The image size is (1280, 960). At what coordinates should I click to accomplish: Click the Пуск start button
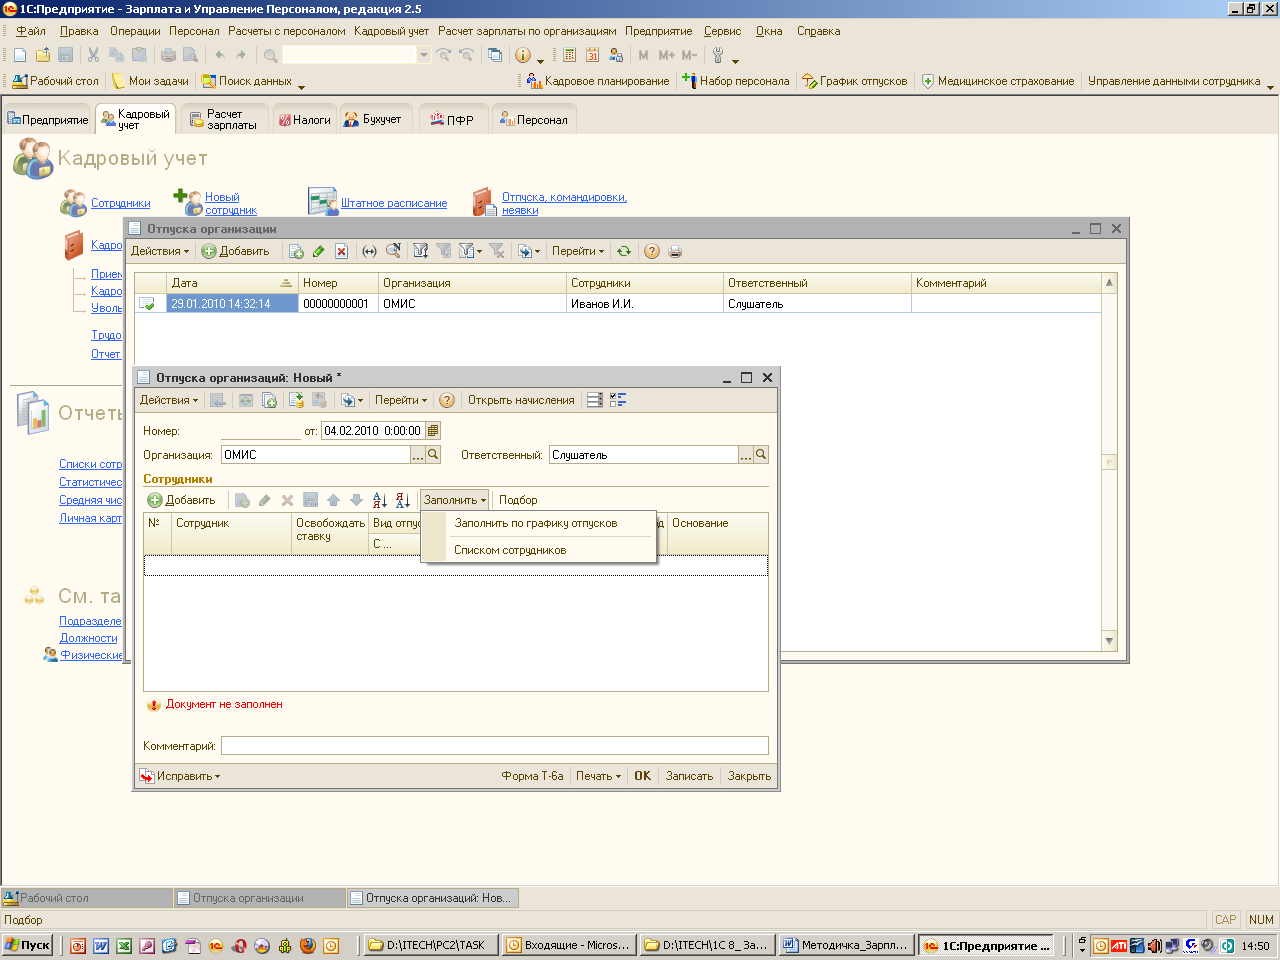28,945
